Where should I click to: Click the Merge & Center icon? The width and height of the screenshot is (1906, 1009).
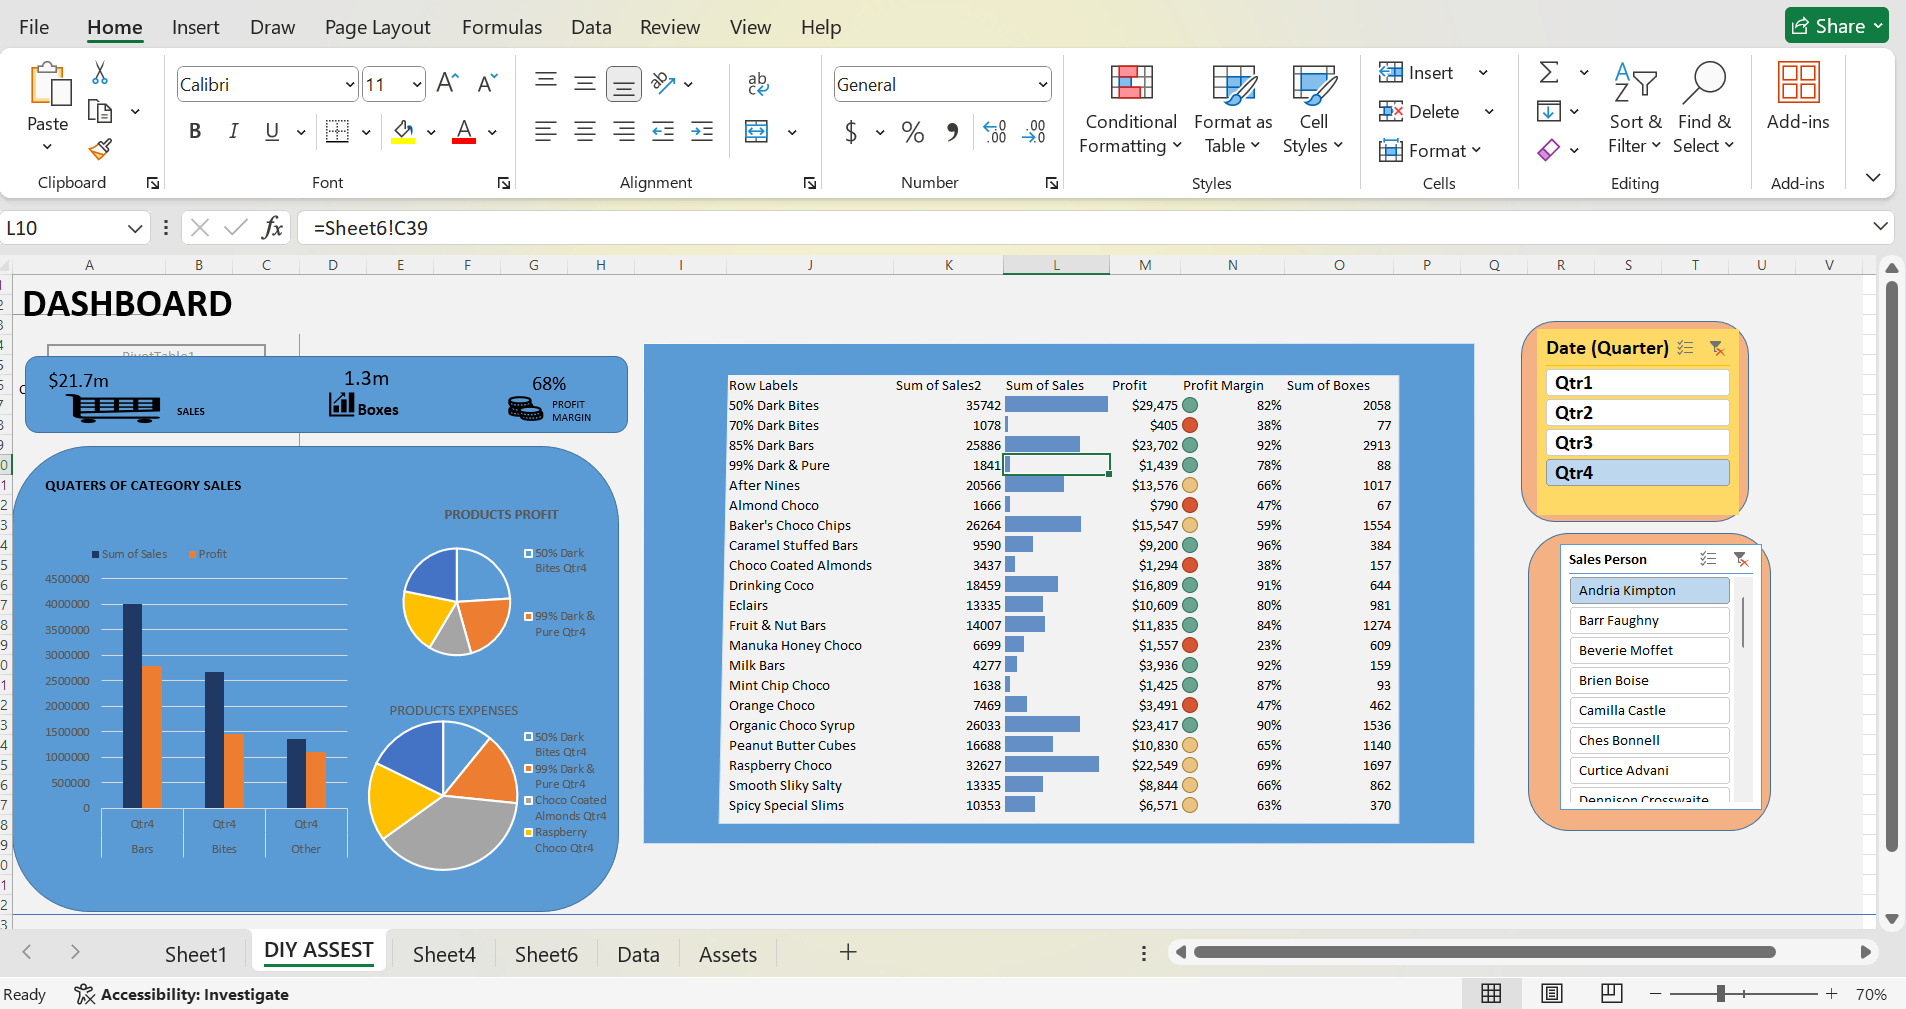point(757,131)
